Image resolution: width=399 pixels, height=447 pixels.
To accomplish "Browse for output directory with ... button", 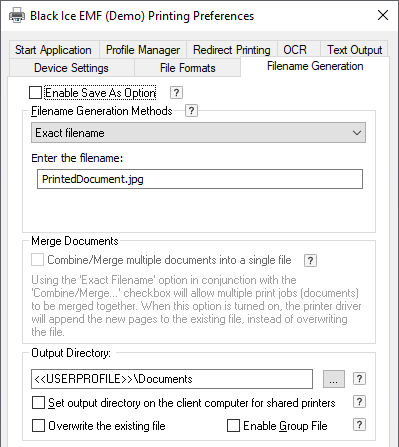I will click(x=334, y=379).
